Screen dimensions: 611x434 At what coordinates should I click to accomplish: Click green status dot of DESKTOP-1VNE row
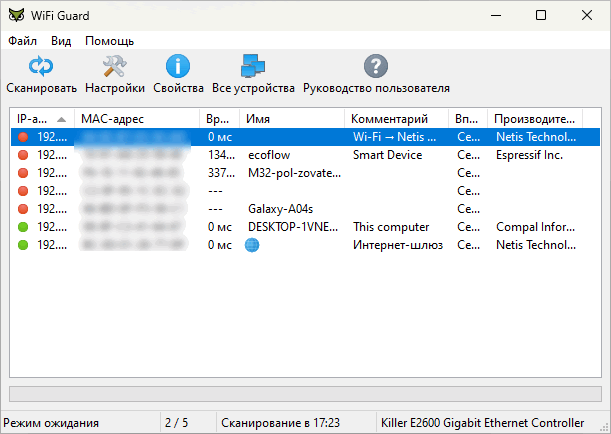click(23, 227)
